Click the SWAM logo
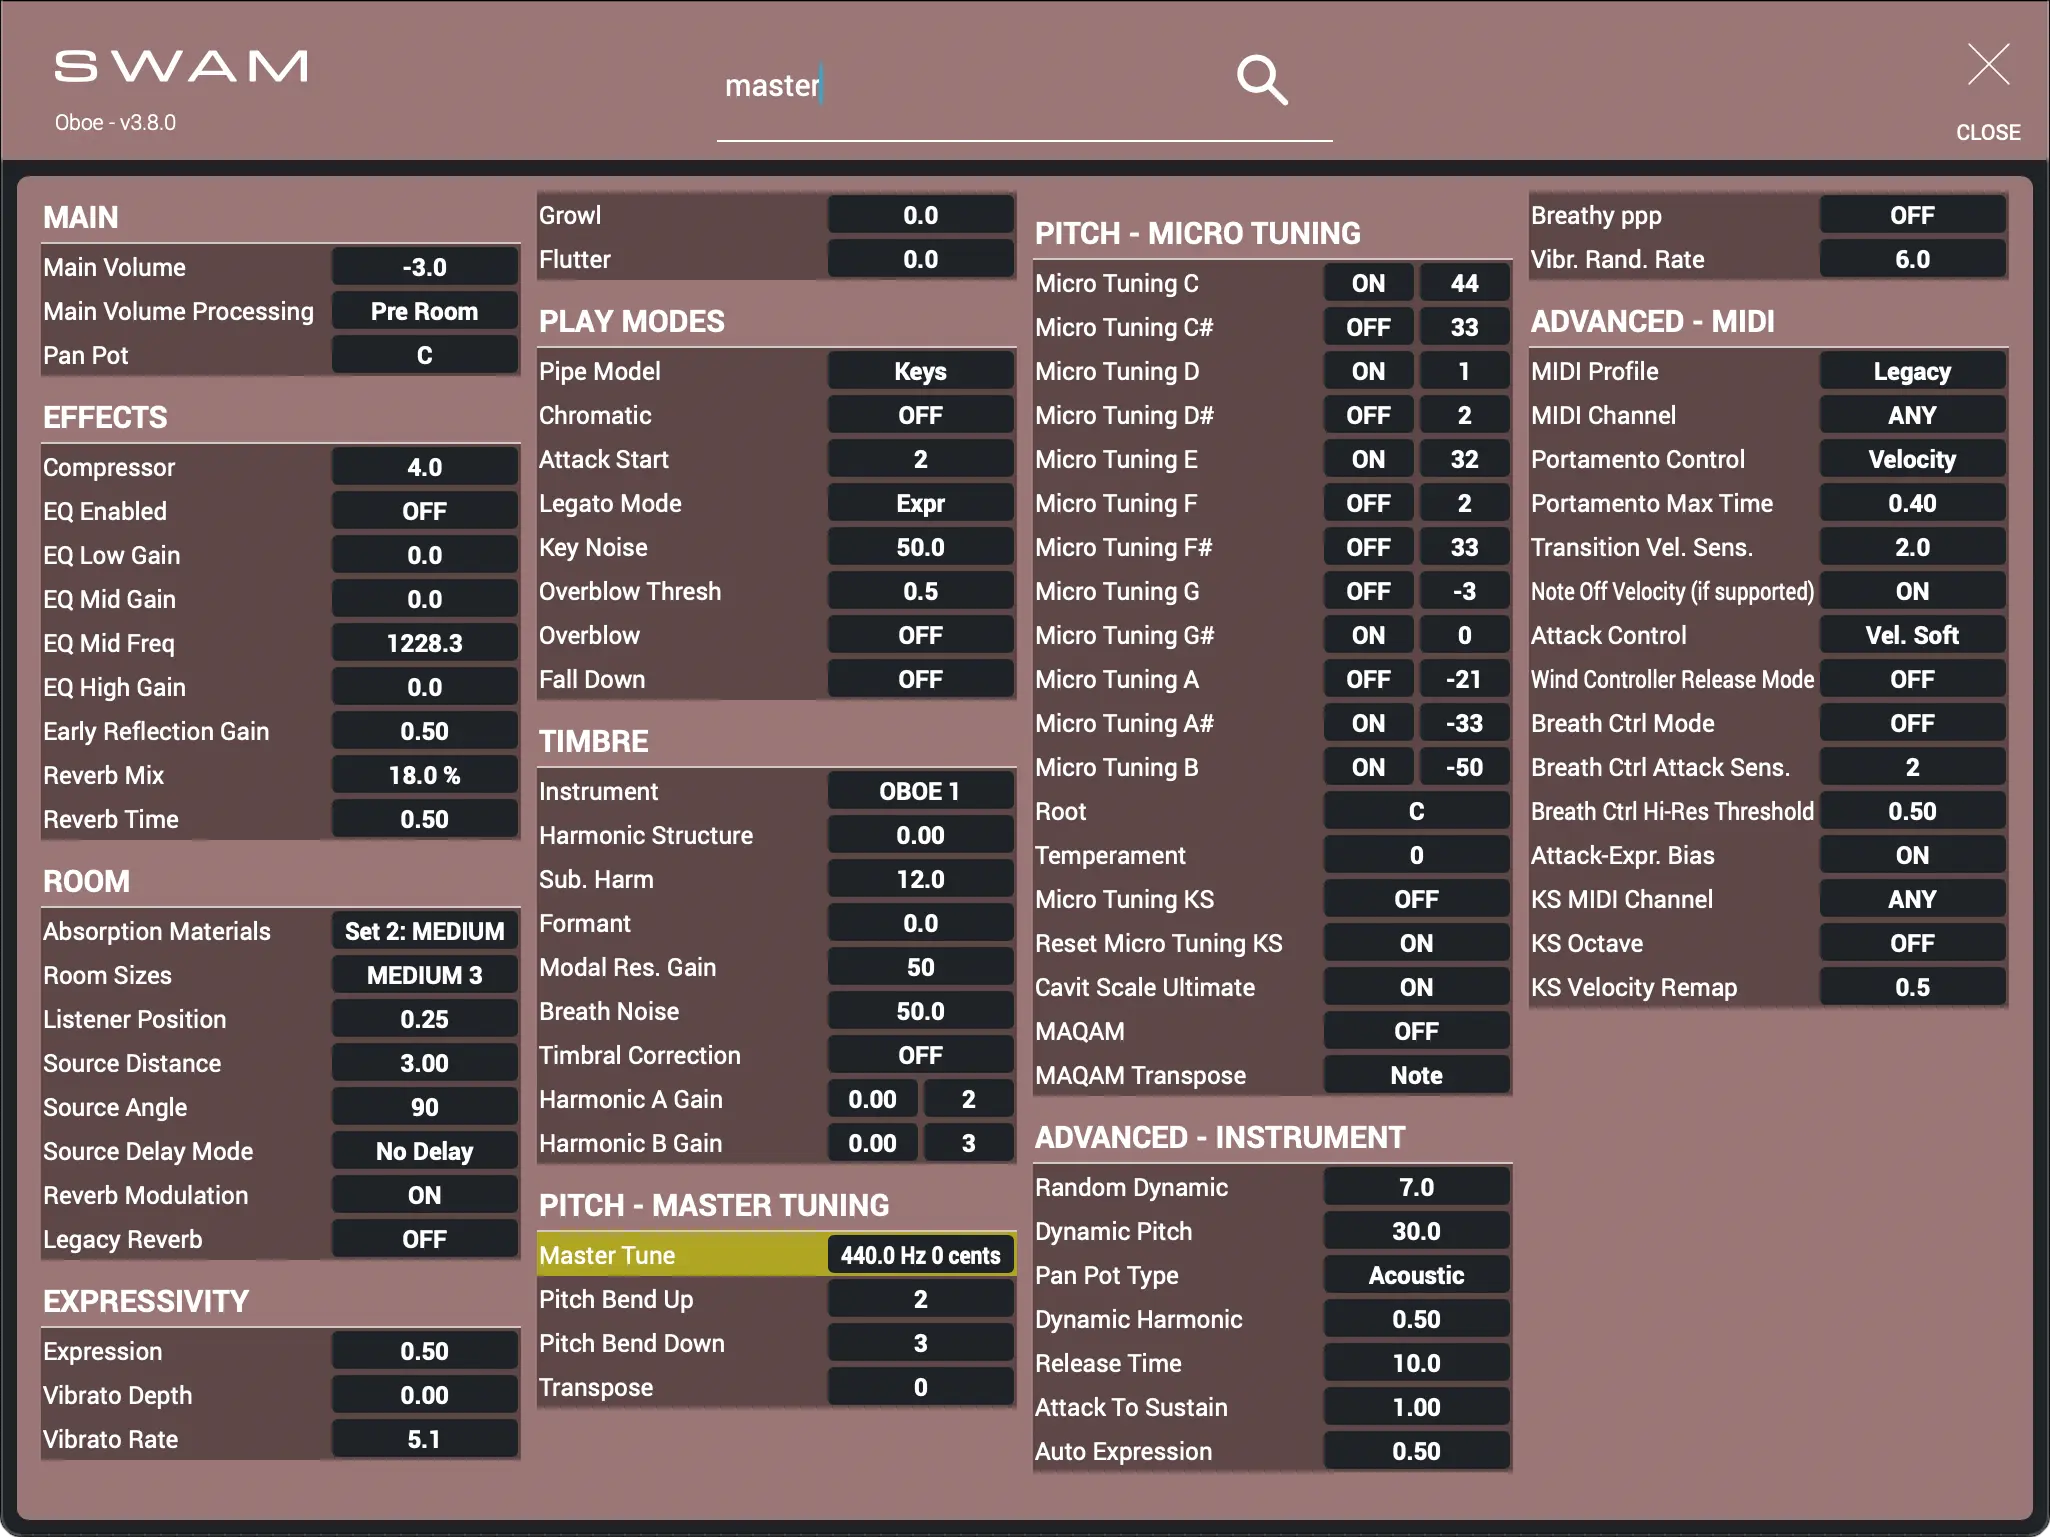 (x=181, y=67)
